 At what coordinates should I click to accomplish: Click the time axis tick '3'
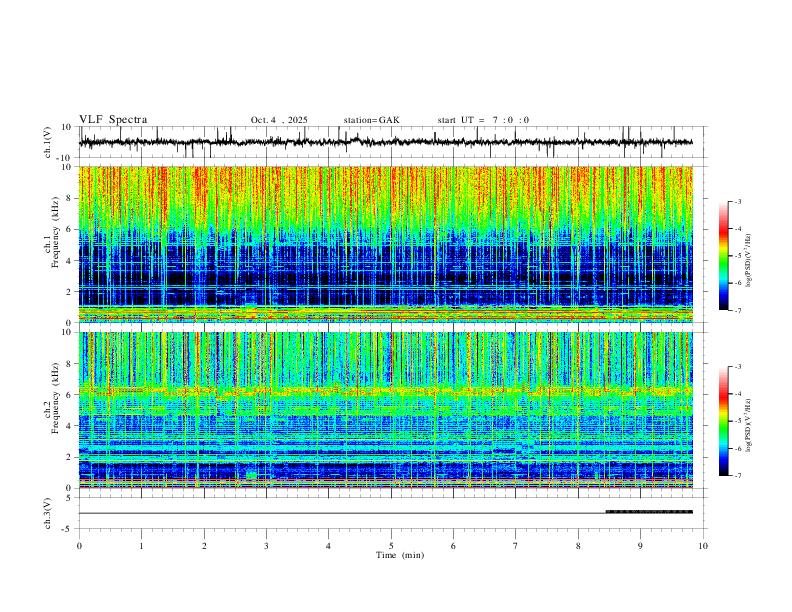pyautogui.click(x=266, y=546)
